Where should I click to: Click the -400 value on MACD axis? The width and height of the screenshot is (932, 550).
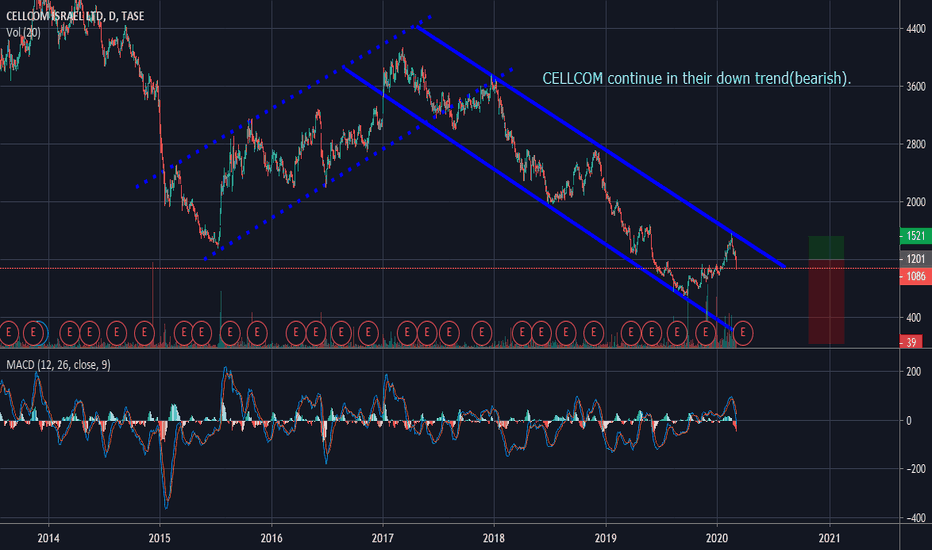914,518
